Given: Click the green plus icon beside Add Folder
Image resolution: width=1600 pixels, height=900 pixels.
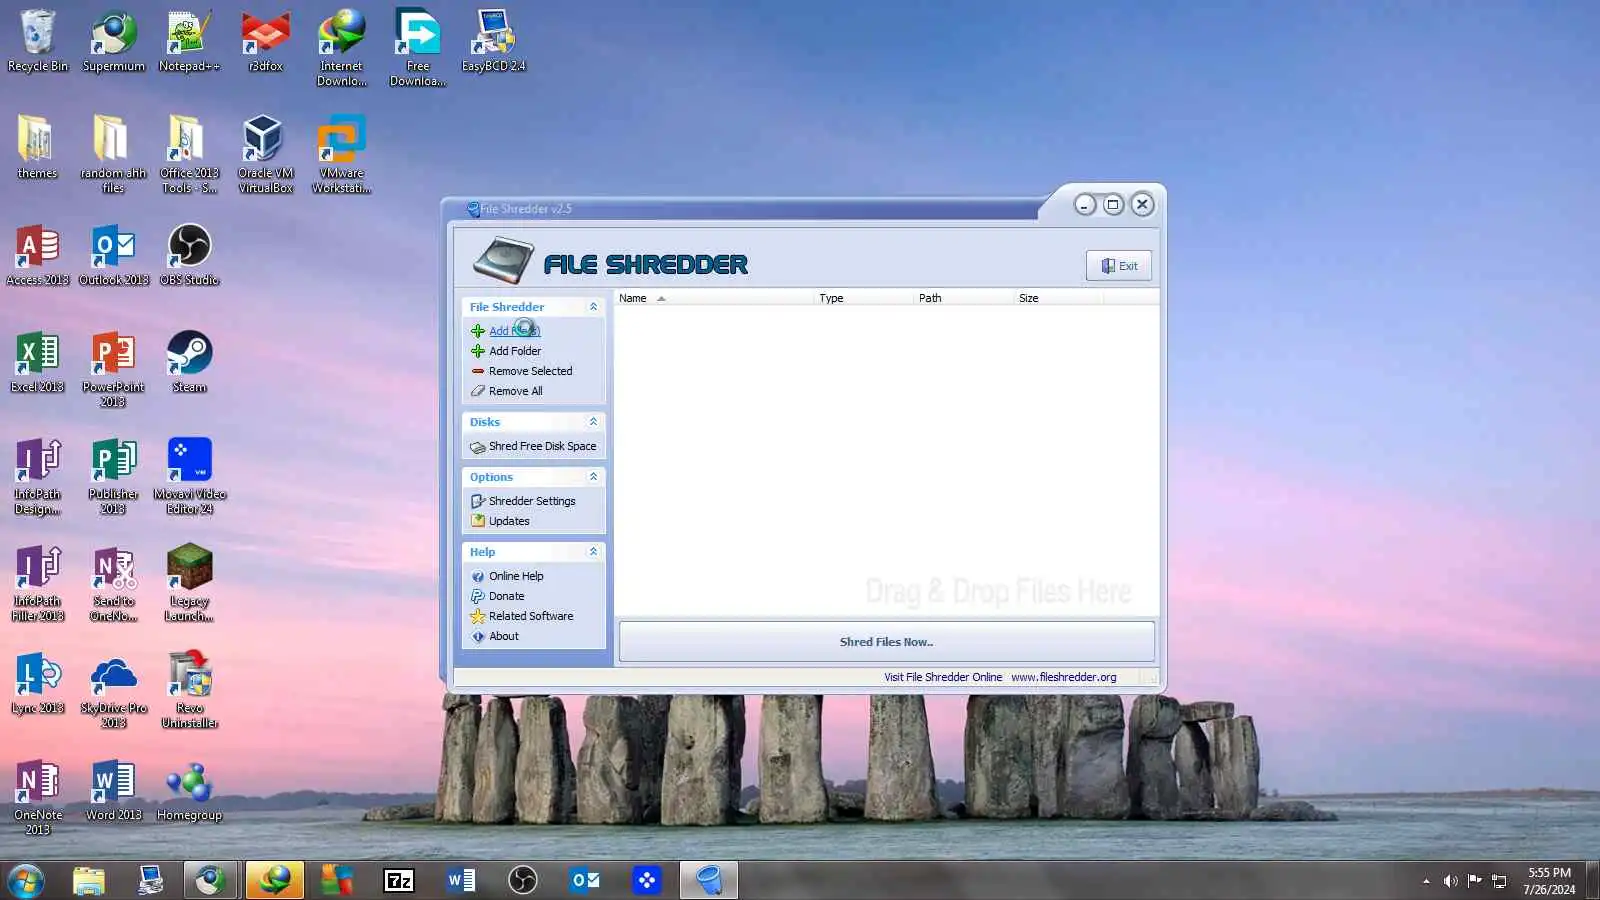Looking at the screenshot, I should tap(478, 351).
